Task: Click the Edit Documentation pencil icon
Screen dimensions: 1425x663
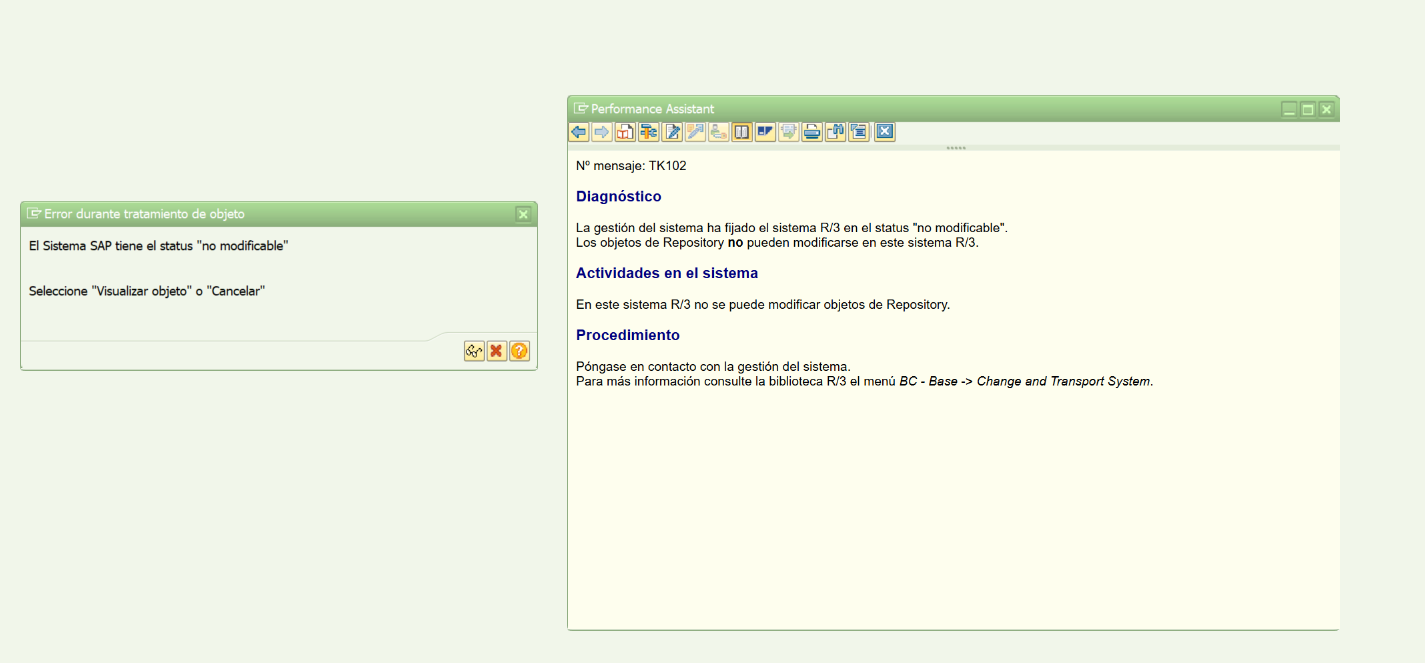Action: [x=672, y=132]
